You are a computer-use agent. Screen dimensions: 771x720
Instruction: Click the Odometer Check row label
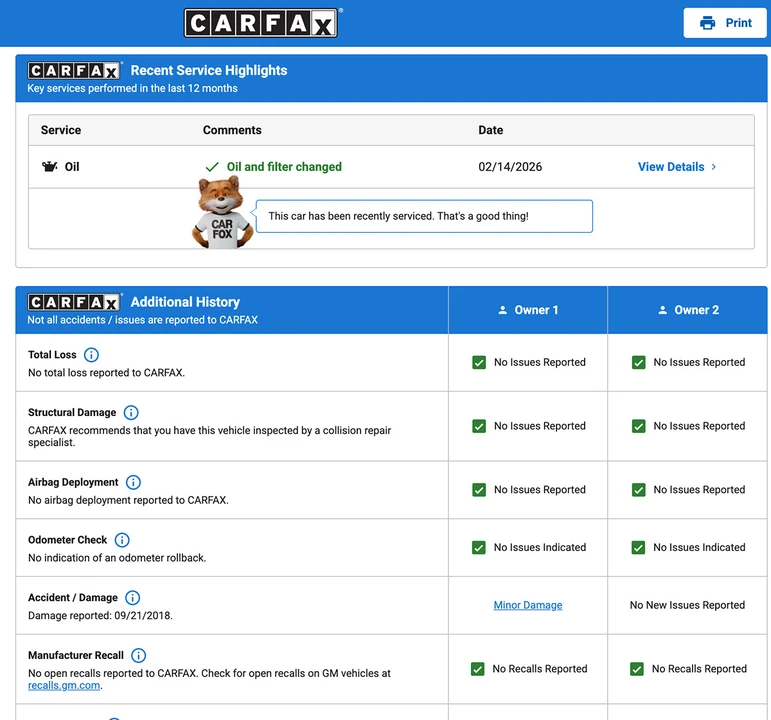(x=67, y=540)
